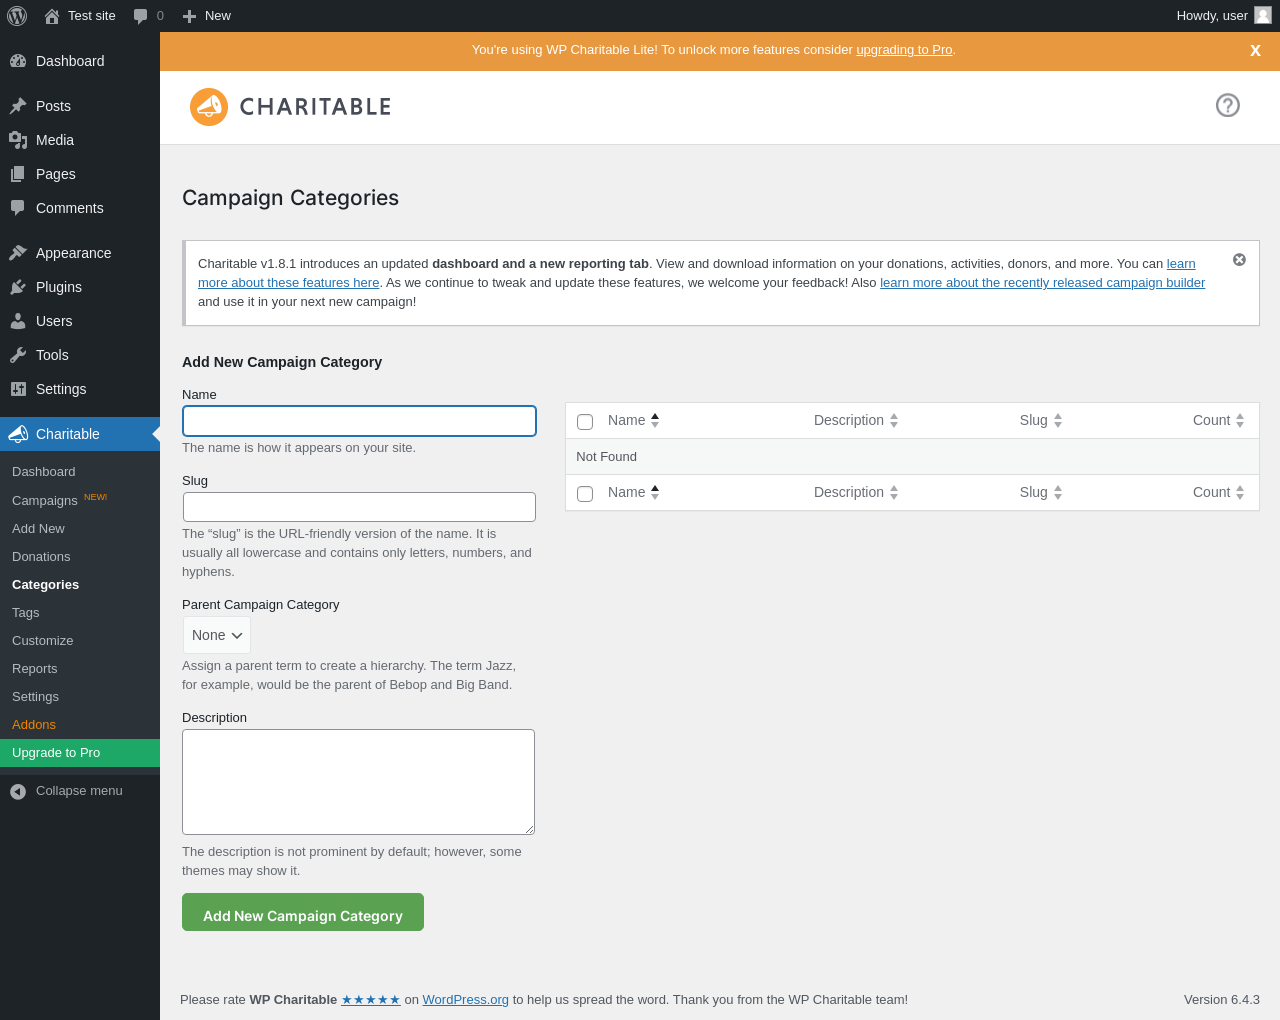Screen dimensions: 1280x1020
Task: Click the Dashboard gauge icon in sidebar
Action: 18,61
